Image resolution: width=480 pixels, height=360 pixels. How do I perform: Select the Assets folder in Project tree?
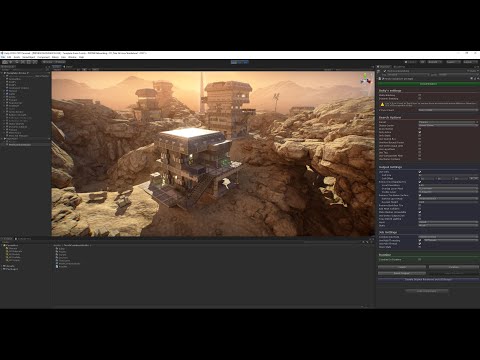(10, 266)
